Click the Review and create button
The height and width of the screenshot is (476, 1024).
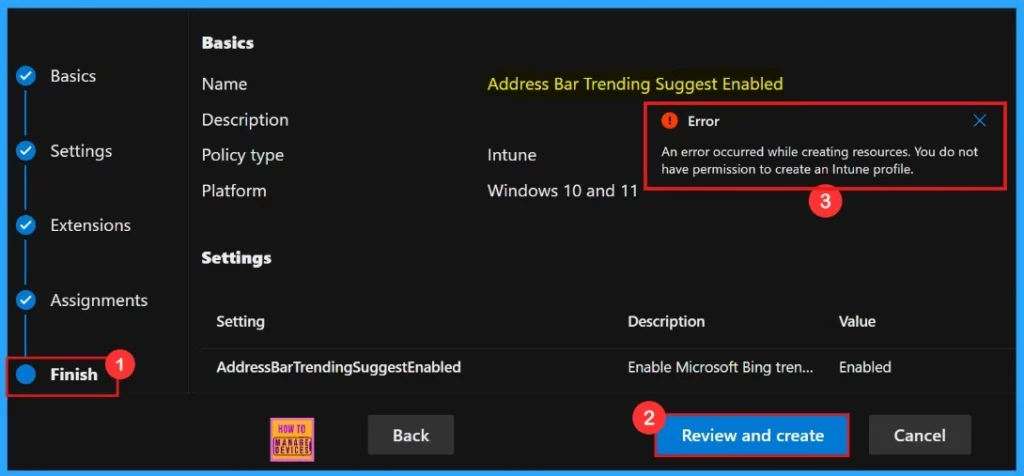(752, 435)
